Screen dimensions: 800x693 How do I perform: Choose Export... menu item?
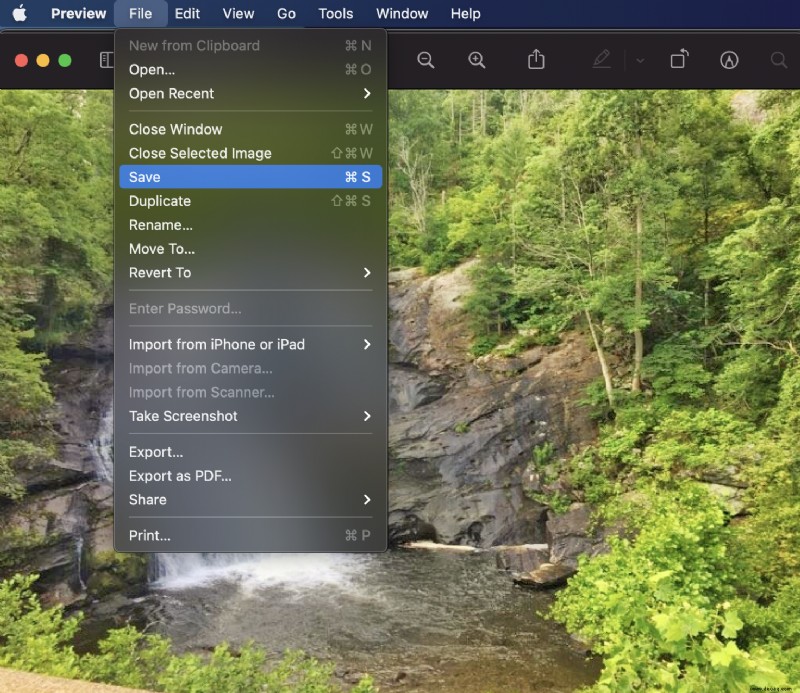tap(251, 452)
